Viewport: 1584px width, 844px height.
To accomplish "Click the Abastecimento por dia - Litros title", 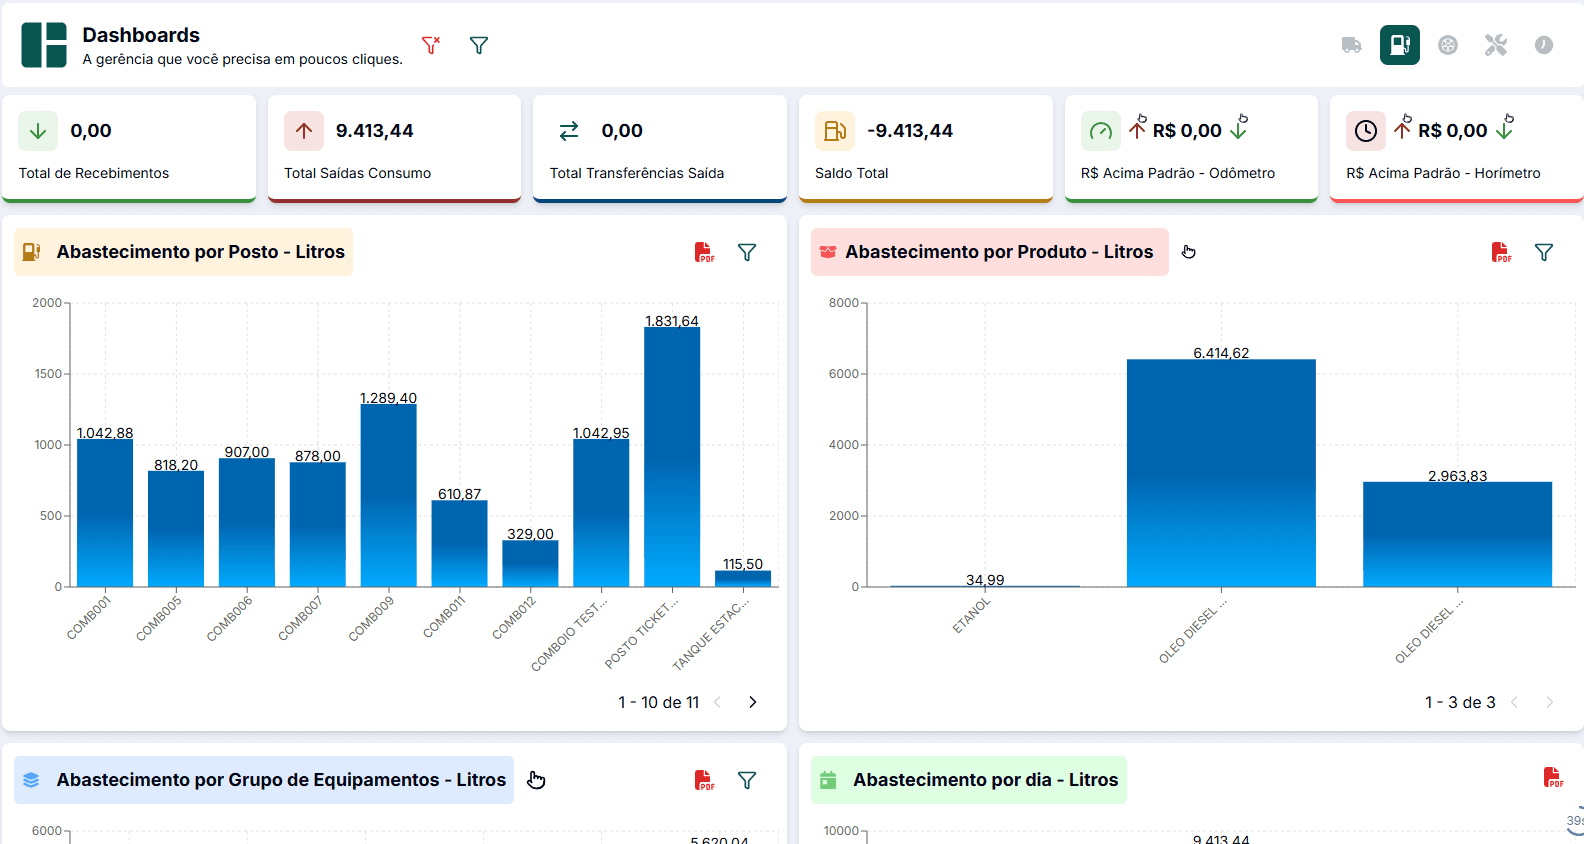I will point(985,780).
